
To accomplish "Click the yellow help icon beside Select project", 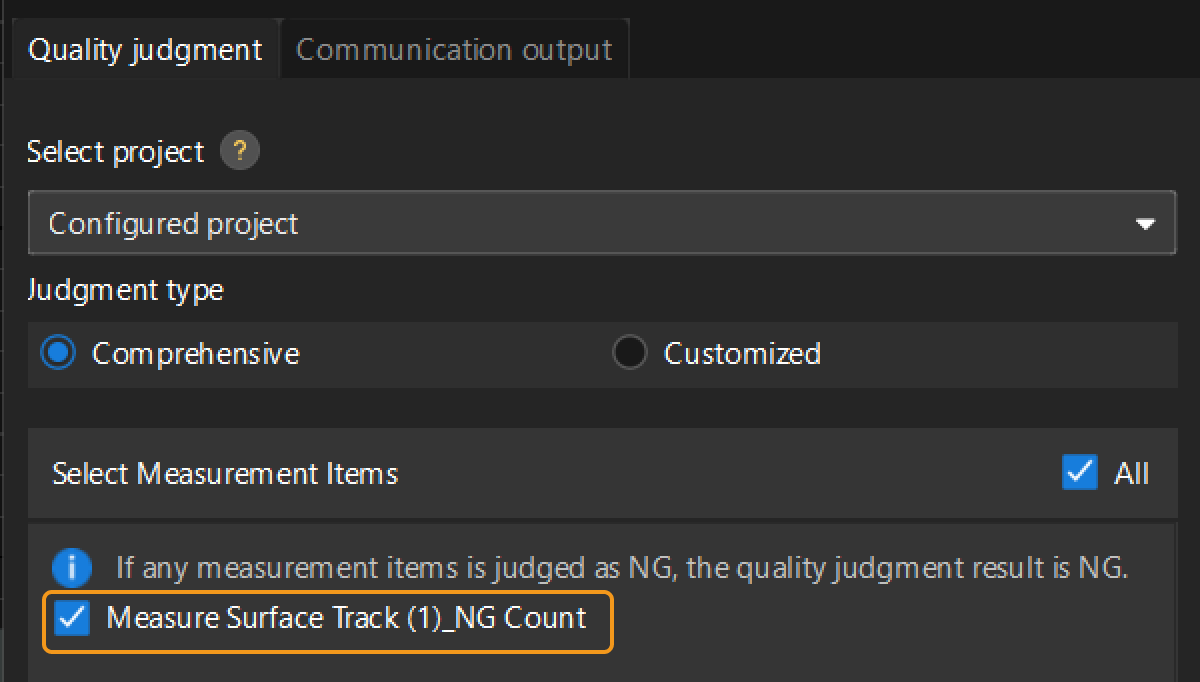I will 239,152.
